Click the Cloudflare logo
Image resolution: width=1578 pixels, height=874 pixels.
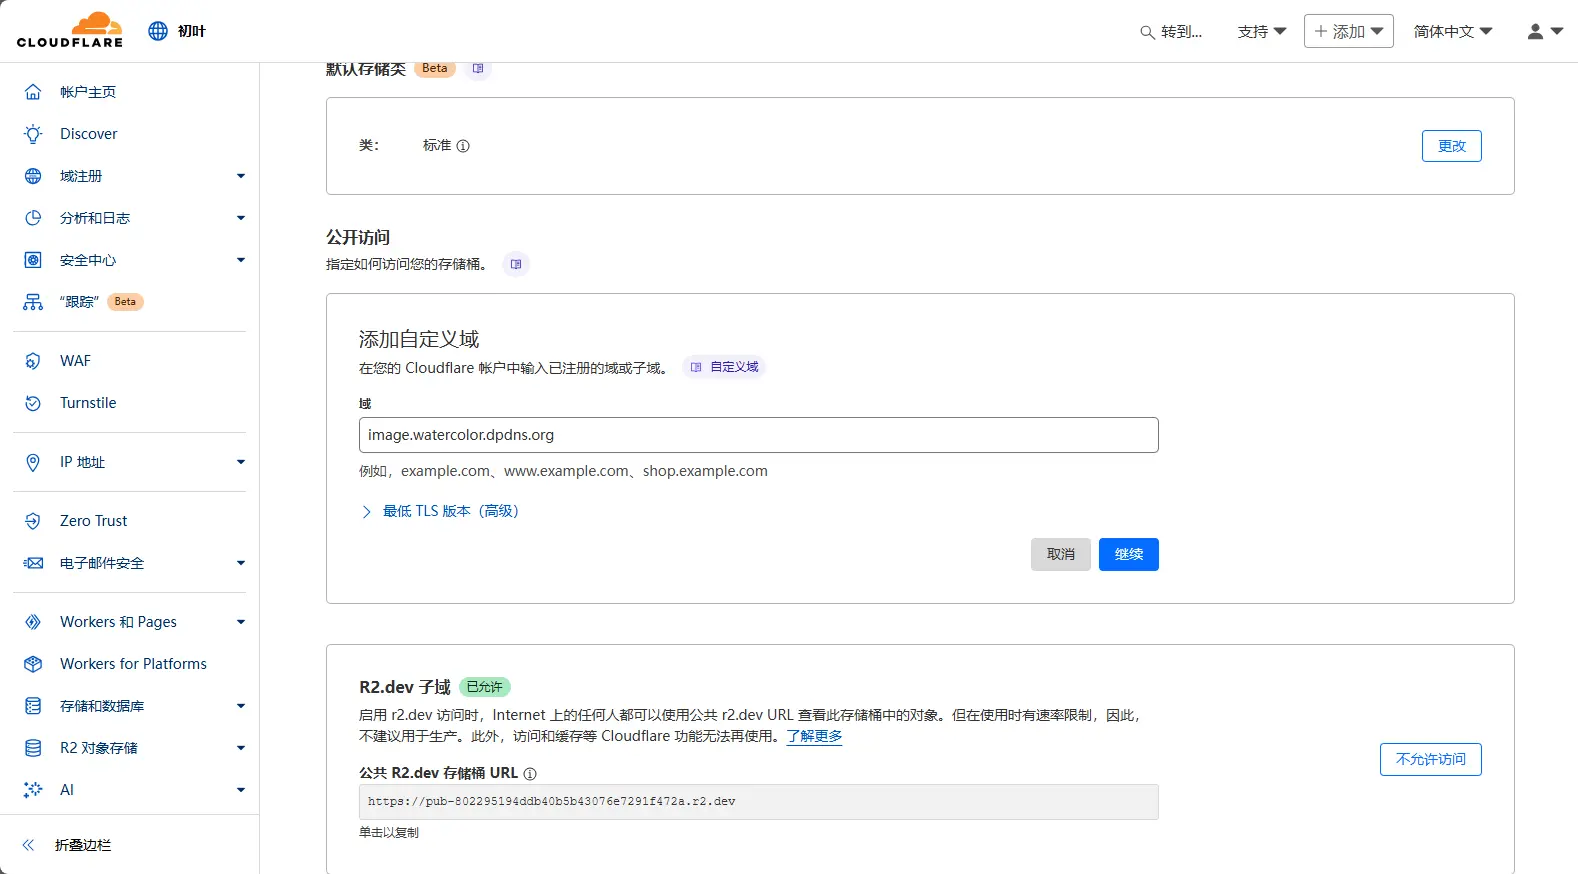click(70, 30)
